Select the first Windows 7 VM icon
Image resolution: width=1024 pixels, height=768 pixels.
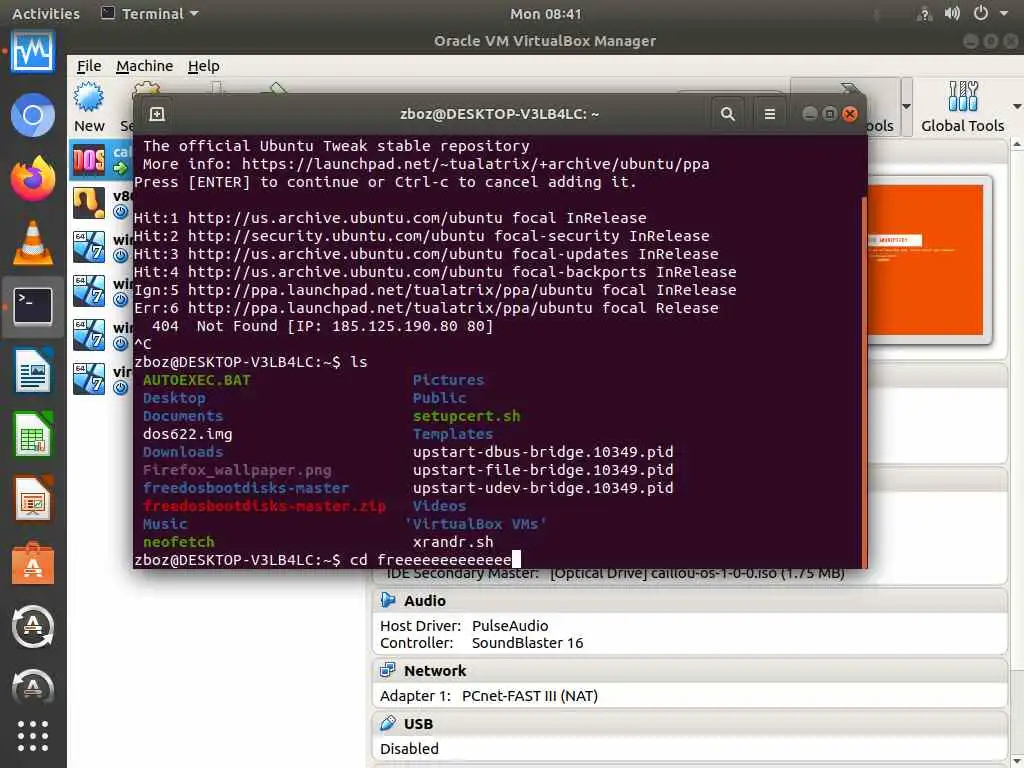(89, 247)
